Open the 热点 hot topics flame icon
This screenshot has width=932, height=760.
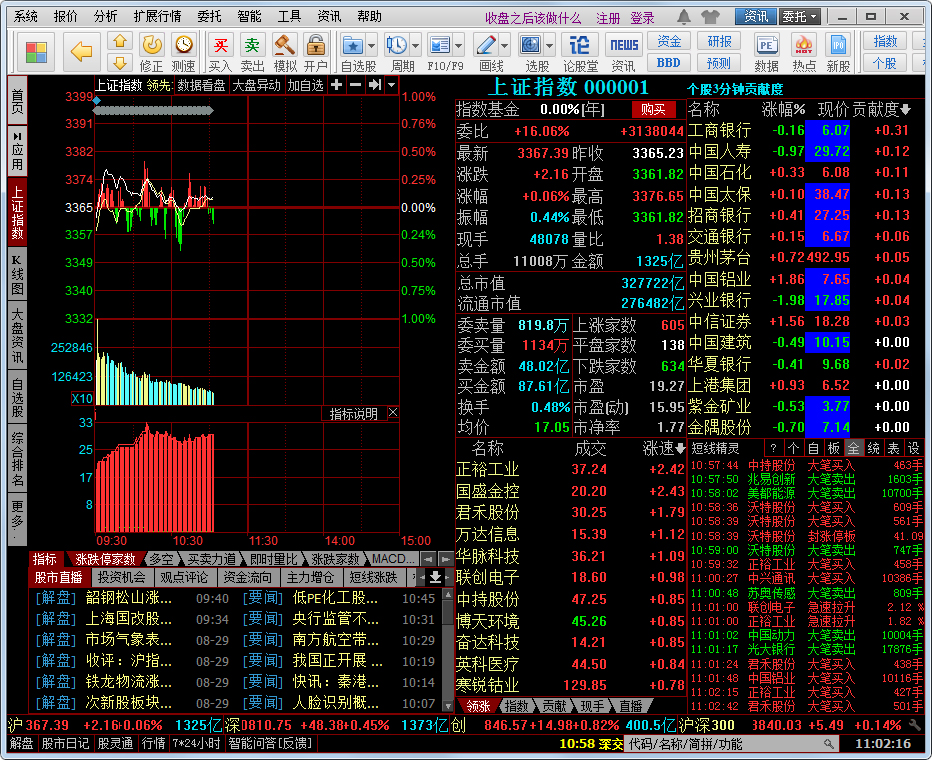point(804,52)
